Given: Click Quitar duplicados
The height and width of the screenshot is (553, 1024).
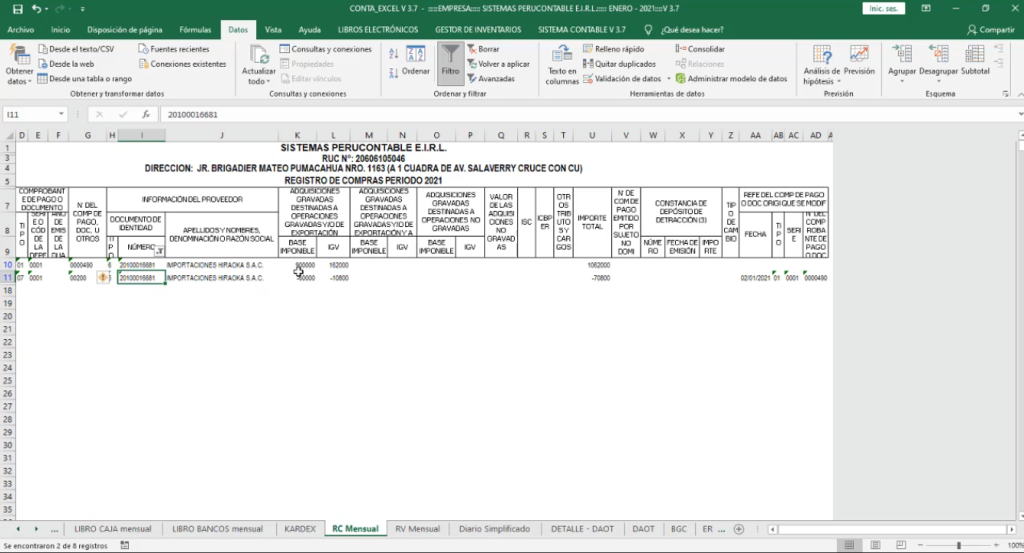Looking at the screenshot, I should (619, 64).
